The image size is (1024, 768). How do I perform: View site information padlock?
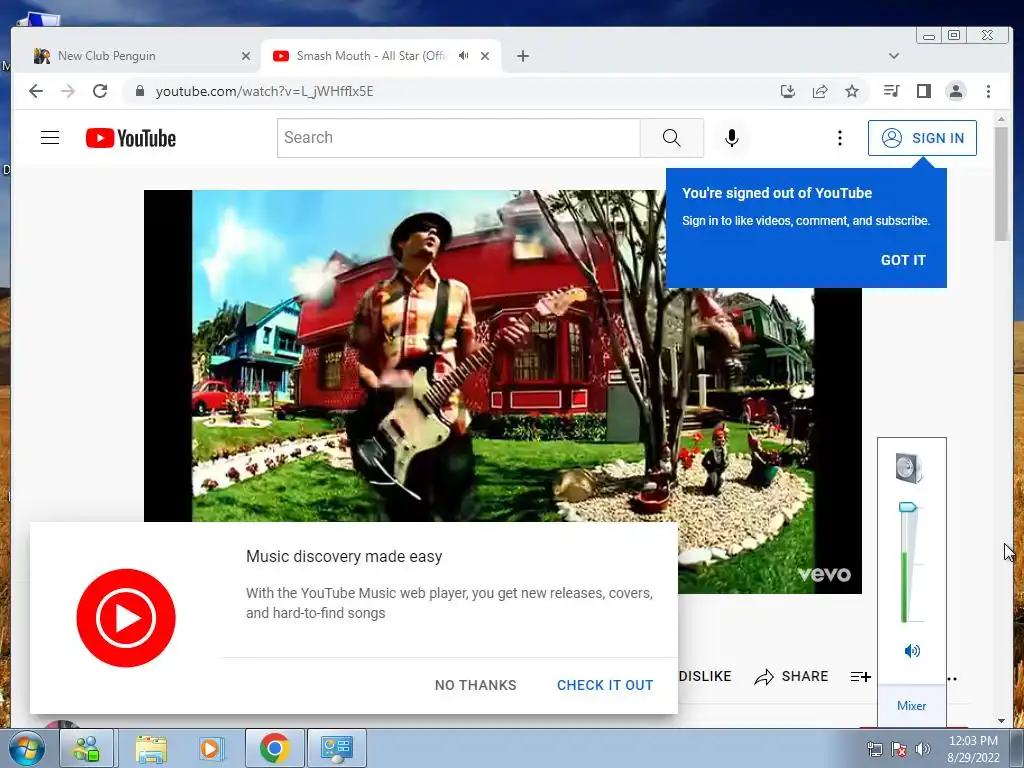click(x=139, y=91)
